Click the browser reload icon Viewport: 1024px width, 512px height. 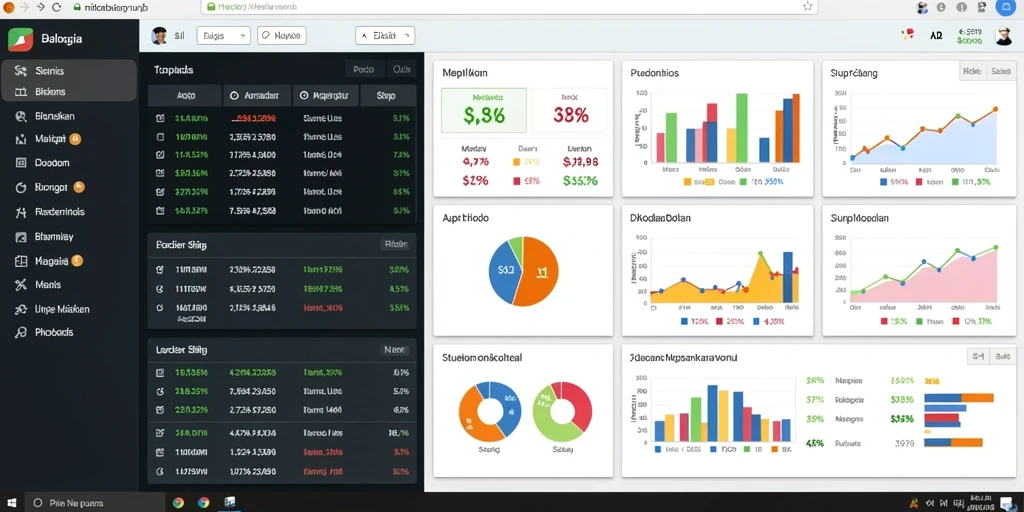point(56,7)
